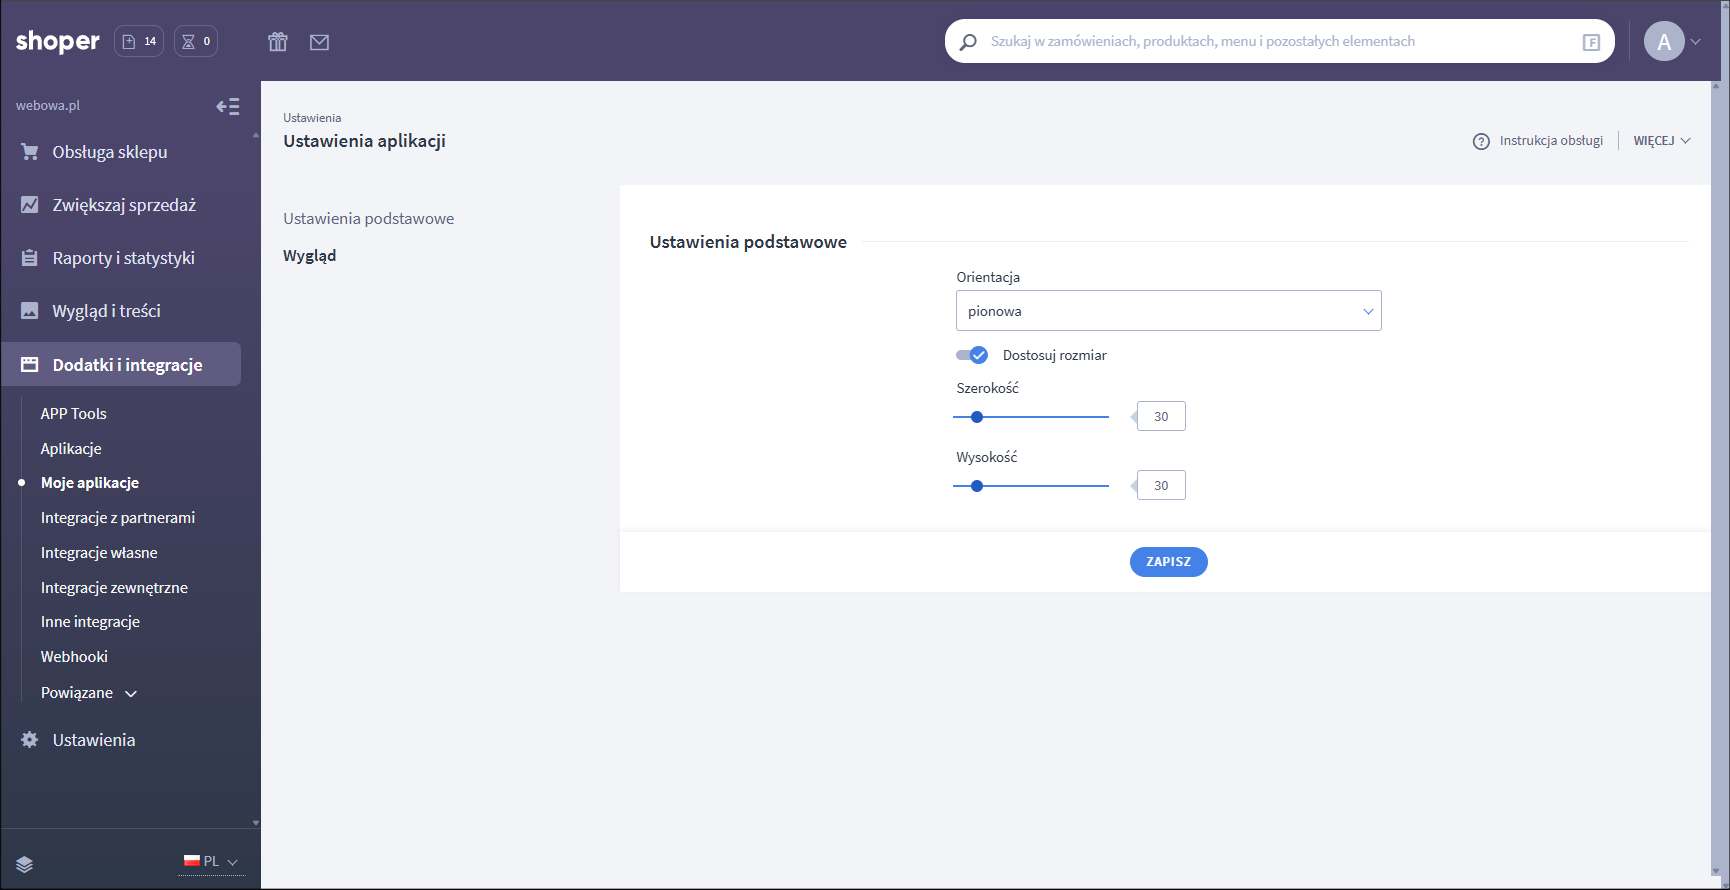Open the Orientacja dropdown
Screen dimensions: 1730x890
tap(1168, 311)
